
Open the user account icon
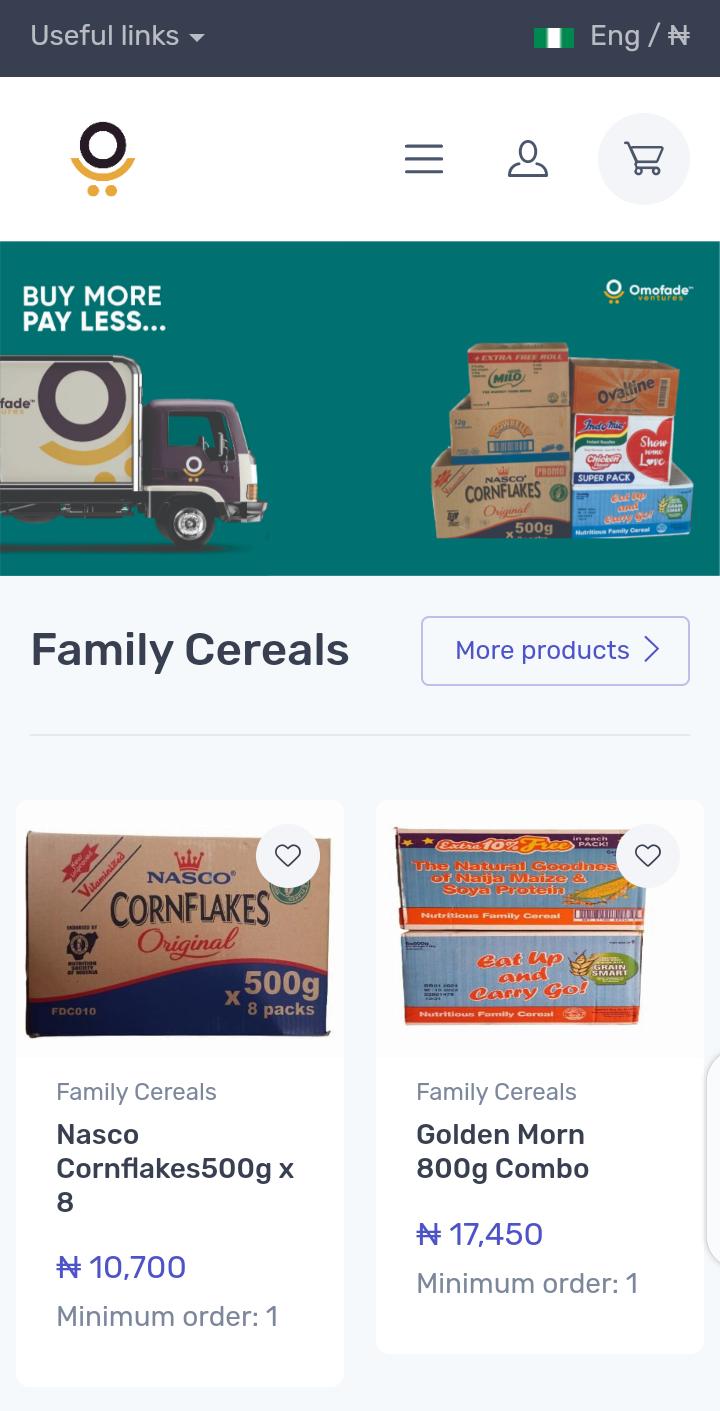[x=528, y=159]
